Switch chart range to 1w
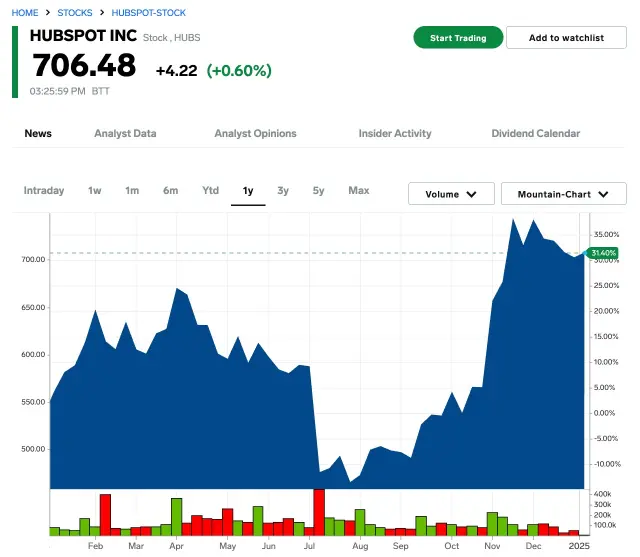 (95, 190)
